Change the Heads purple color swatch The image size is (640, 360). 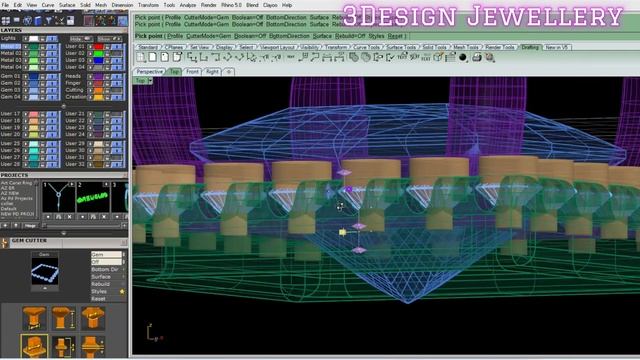coord(98,76)
